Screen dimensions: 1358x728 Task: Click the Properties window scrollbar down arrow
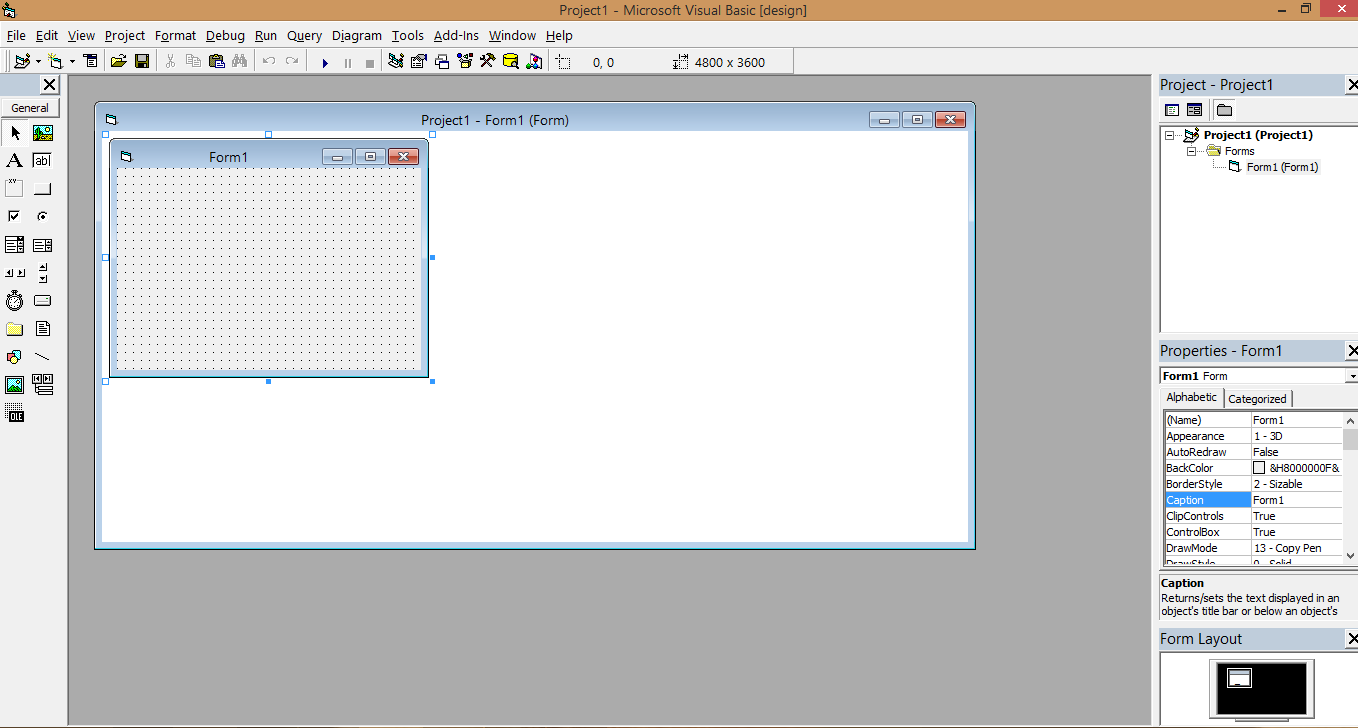(x=1351, y=551)
